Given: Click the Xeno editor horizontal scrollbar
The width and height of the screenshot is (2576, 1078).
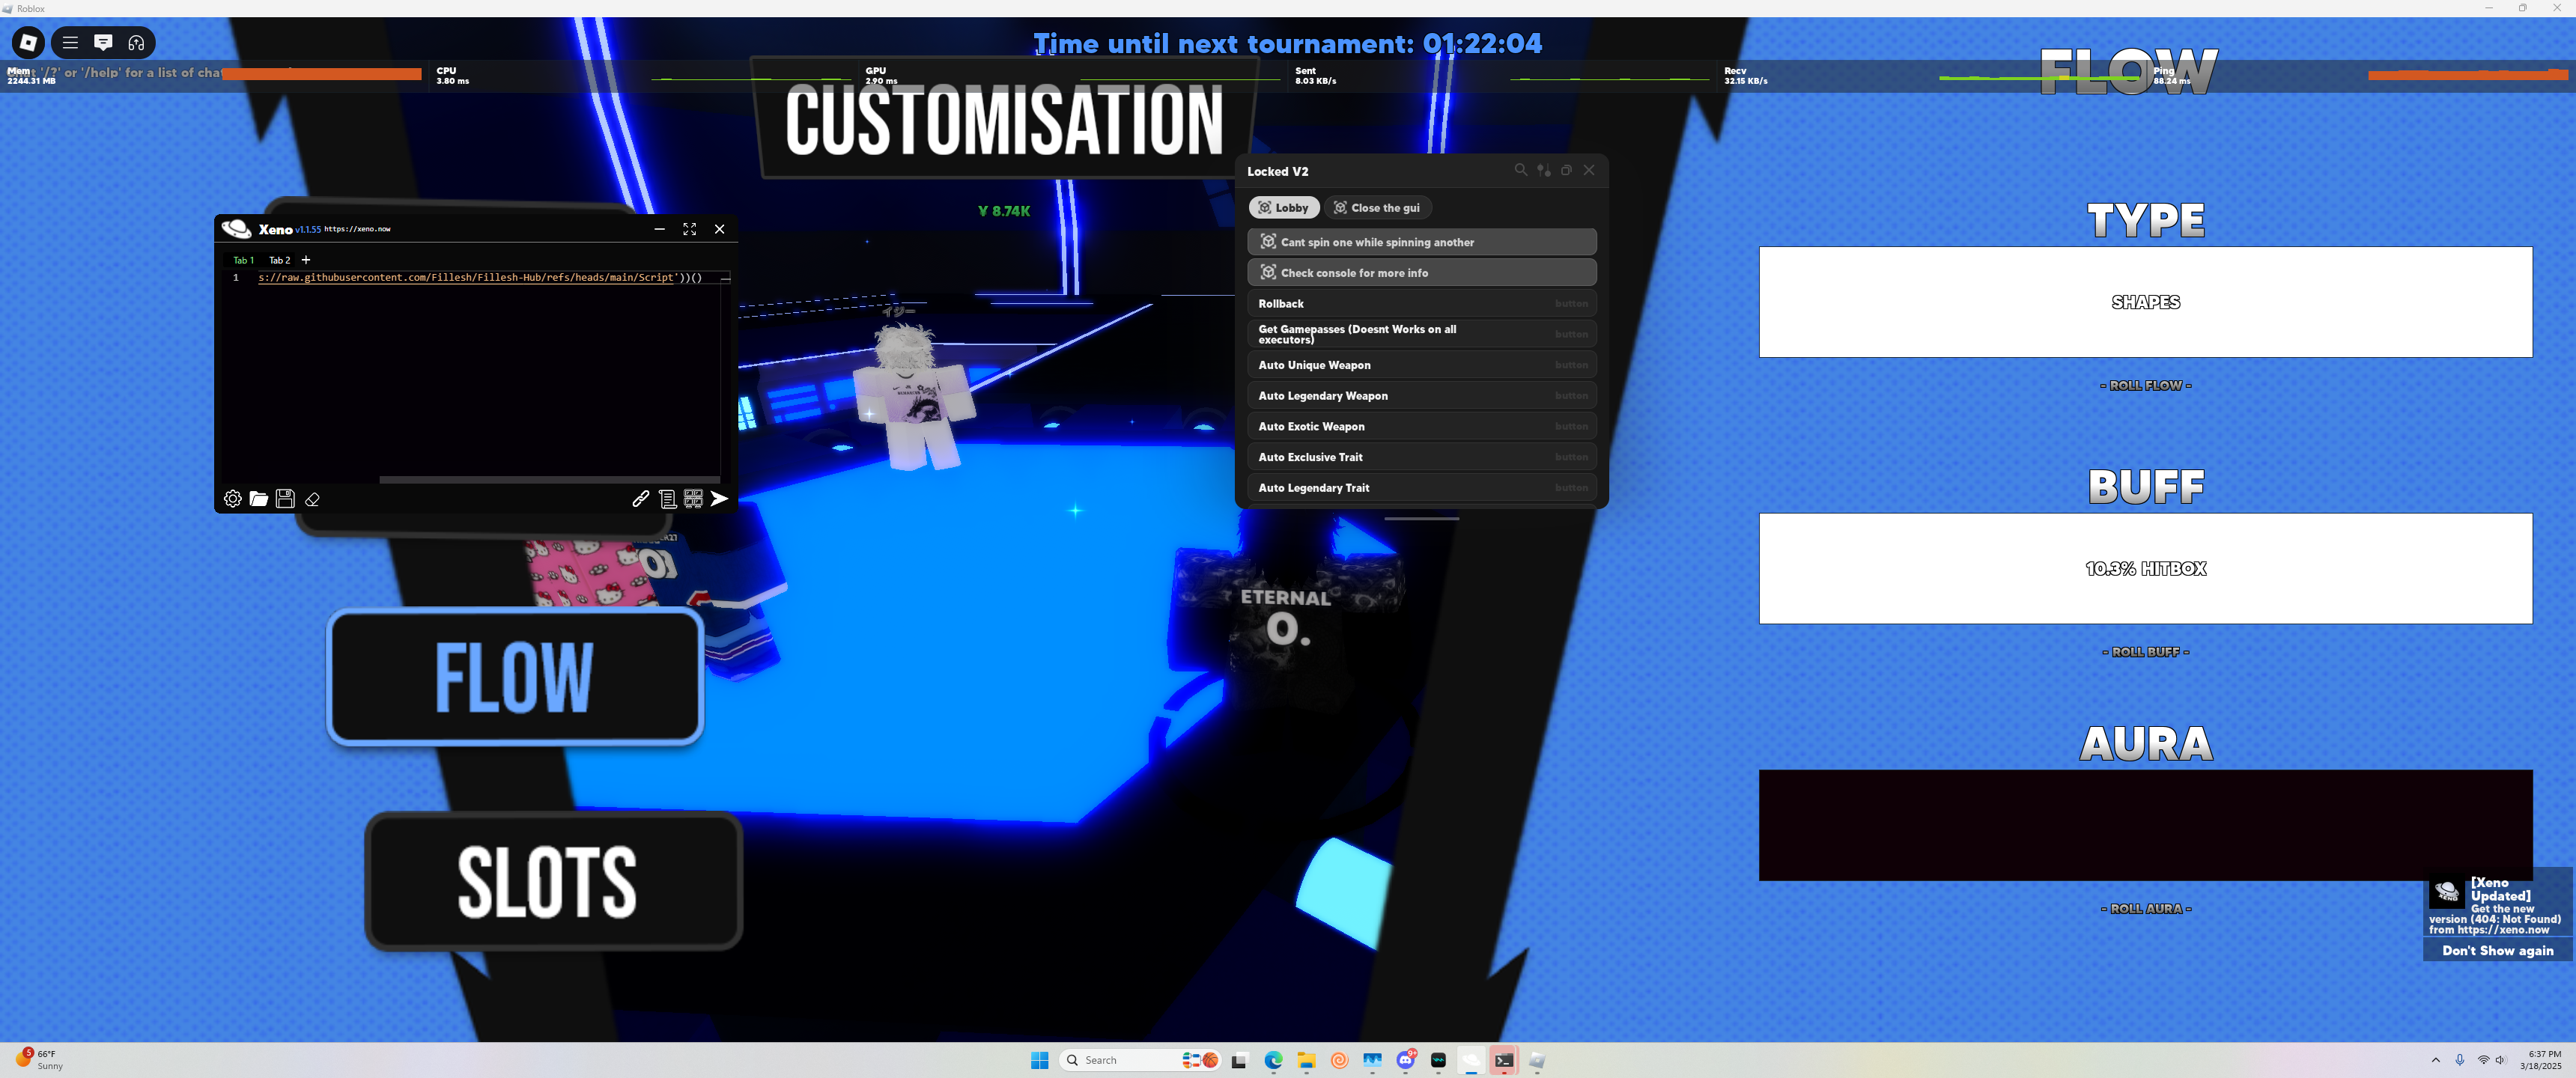Looking at the screenshot, I should (x=548, y=479).
